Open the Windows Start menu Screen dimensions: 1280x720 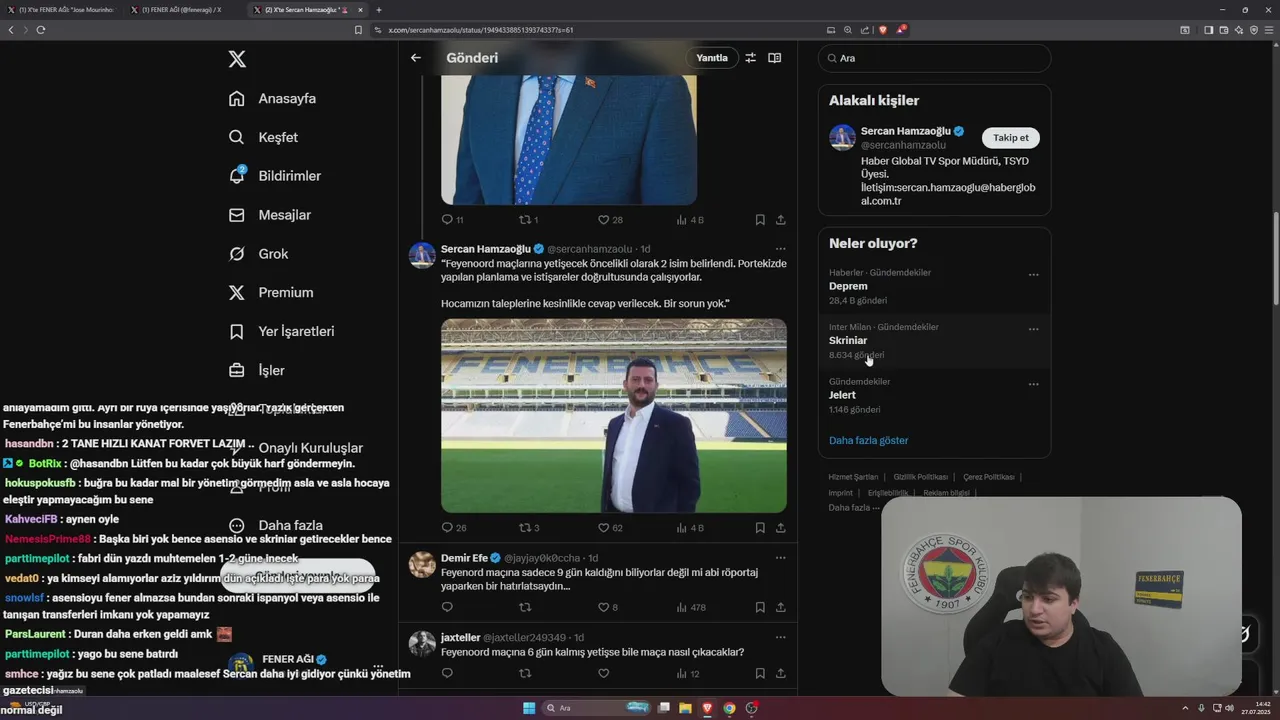[x=529, y=708]
